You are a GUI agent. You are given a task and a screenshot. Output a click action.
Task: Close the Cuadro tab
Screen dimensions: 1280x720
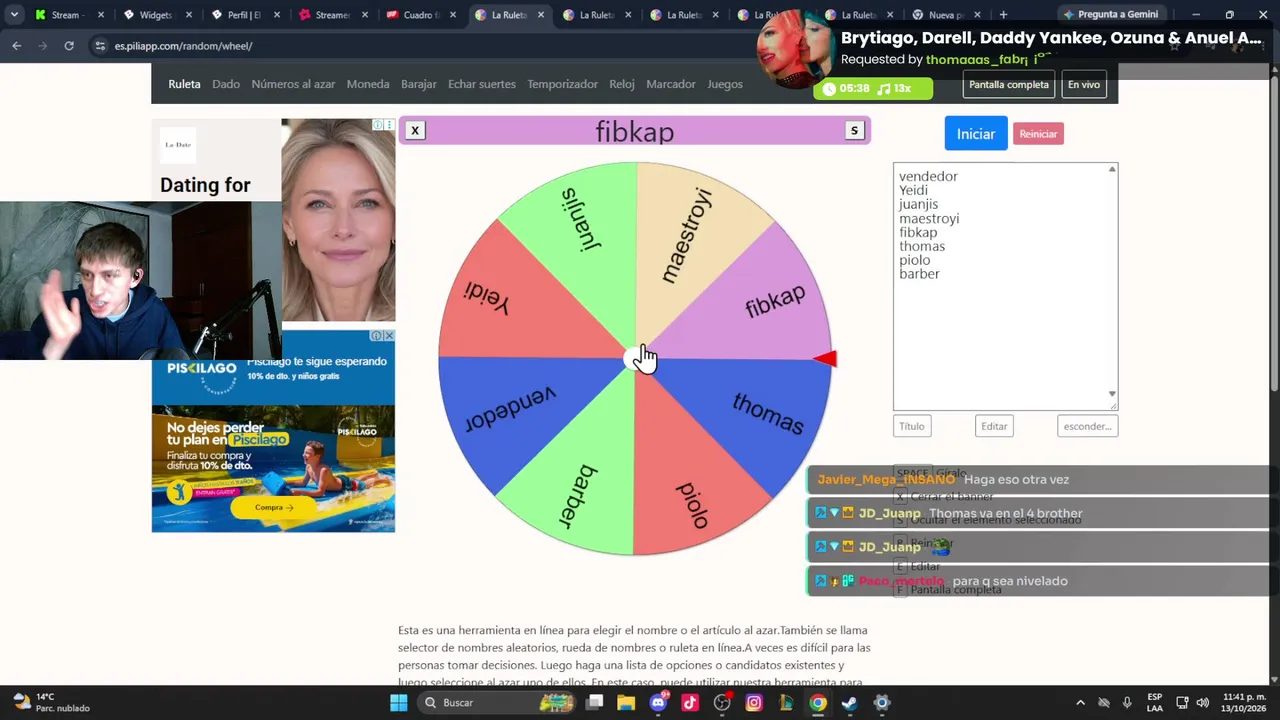pos(452,15)
